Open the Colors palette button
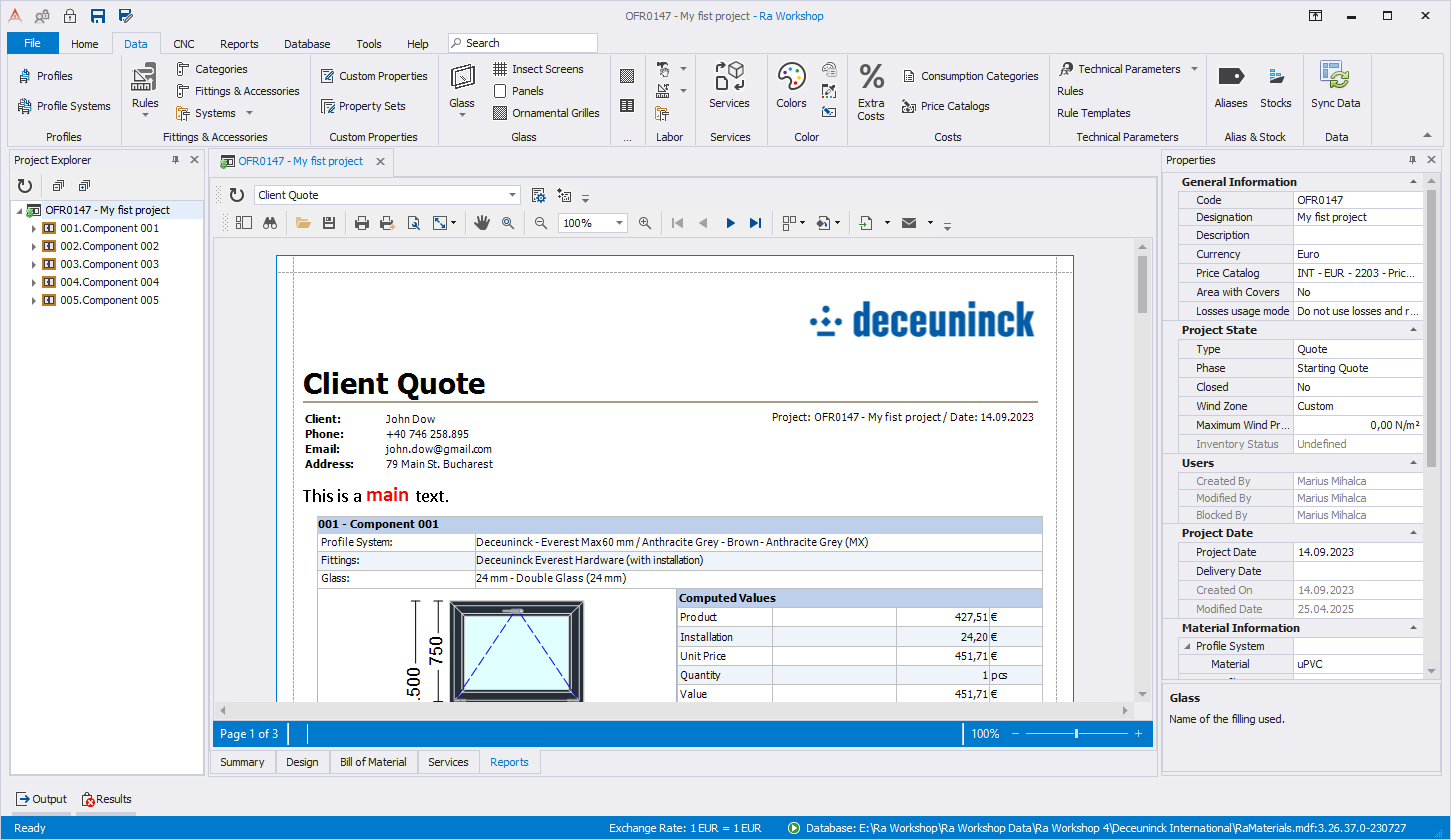Image resolution: width=1451 pixels, height=840 pixels. point(791,85)
